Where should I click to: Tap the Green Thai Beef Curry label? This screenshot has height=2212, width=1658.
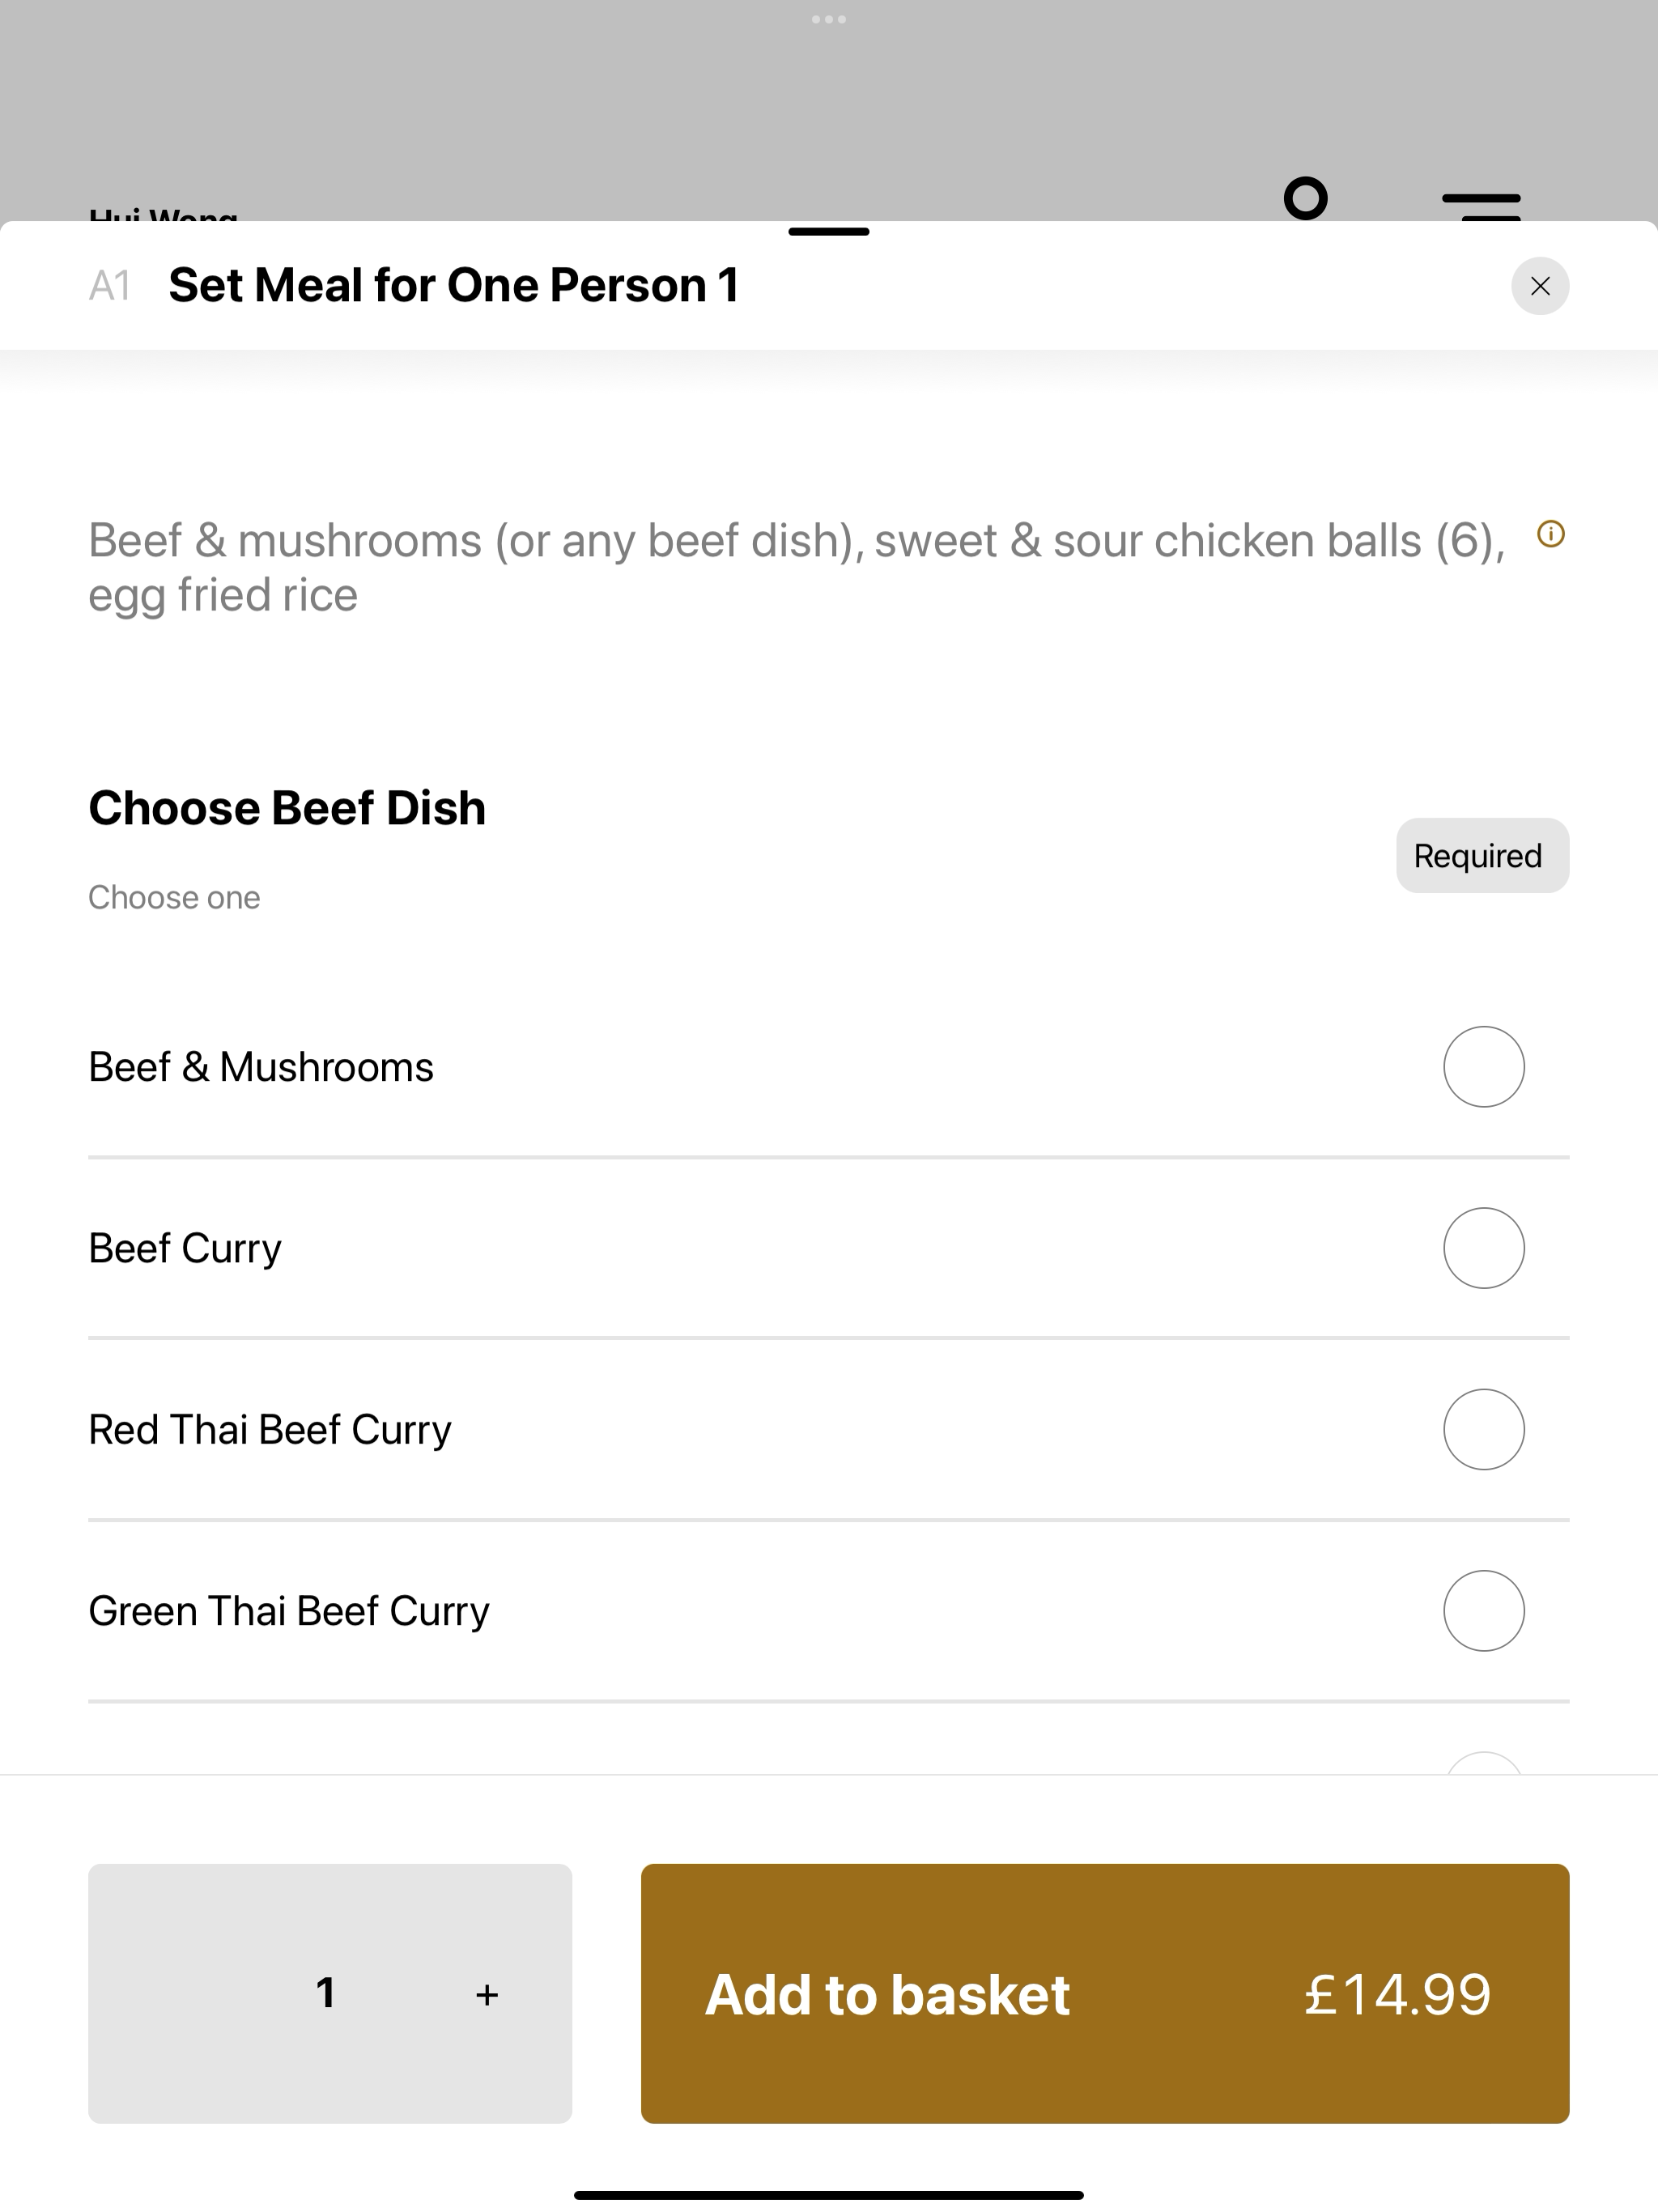click(x=289, y=1611)
